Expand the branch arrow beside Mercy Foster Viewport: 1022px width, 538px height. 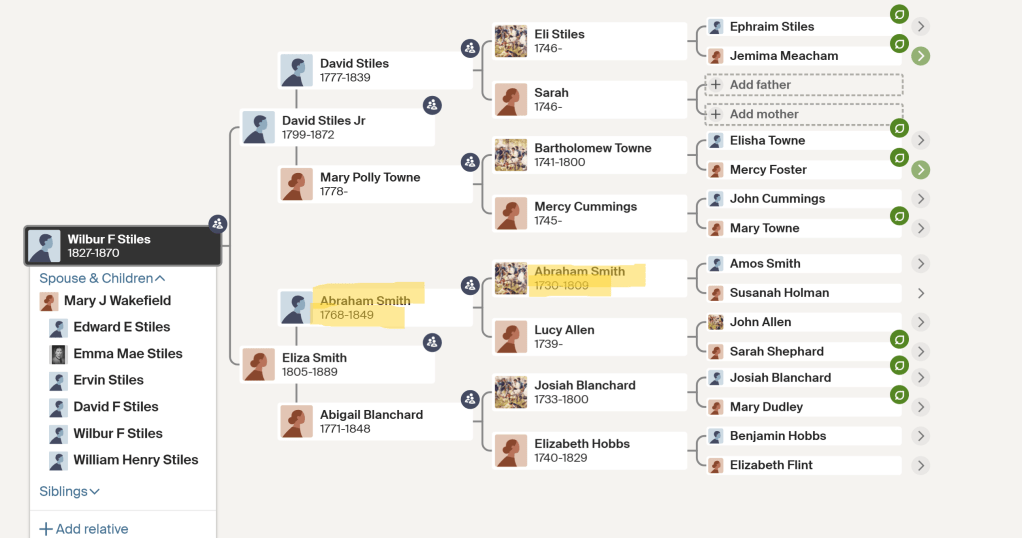pyautogui.click(x=920, y=170)
